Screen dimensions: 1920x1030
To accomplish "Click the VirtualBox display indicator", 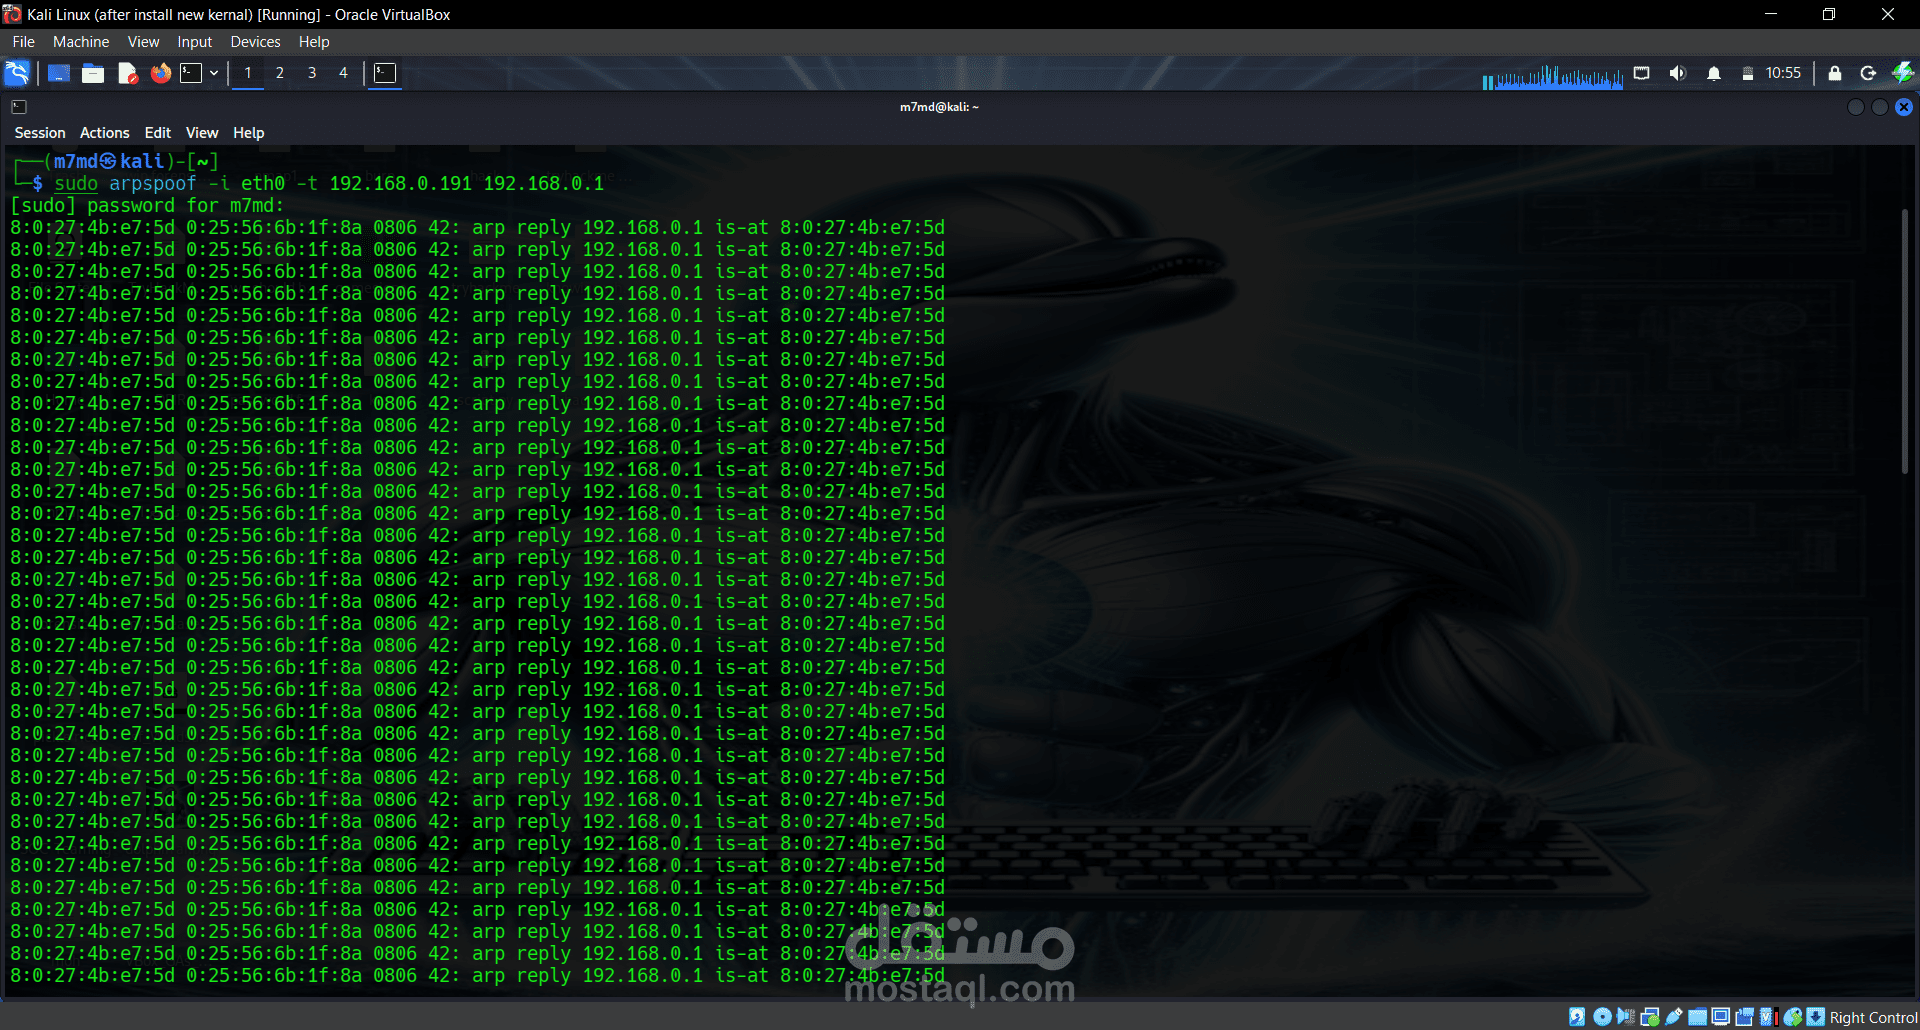I will 1721,1017.
